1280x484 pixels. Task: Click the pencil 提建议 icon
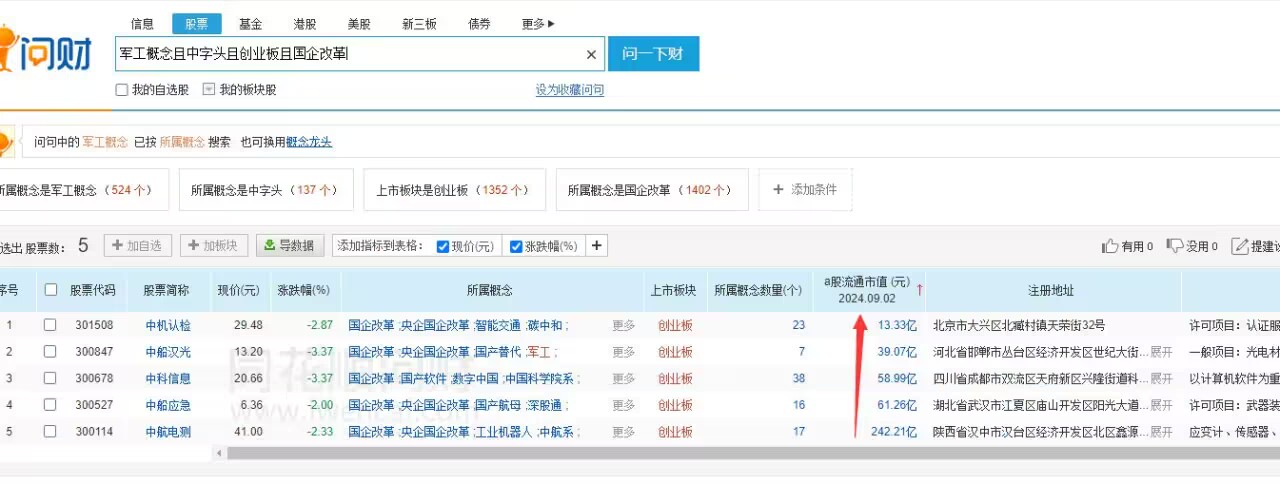pos(1240,246)
